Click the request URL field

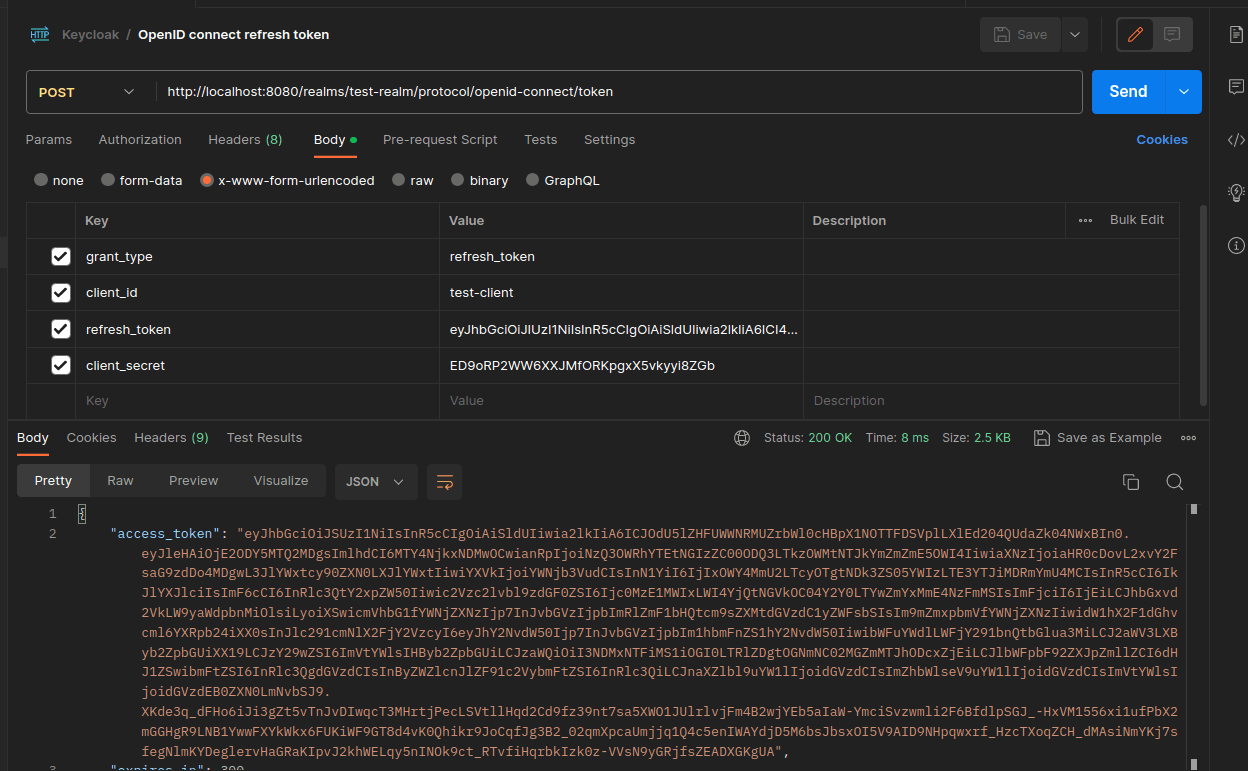click(619, 92)
